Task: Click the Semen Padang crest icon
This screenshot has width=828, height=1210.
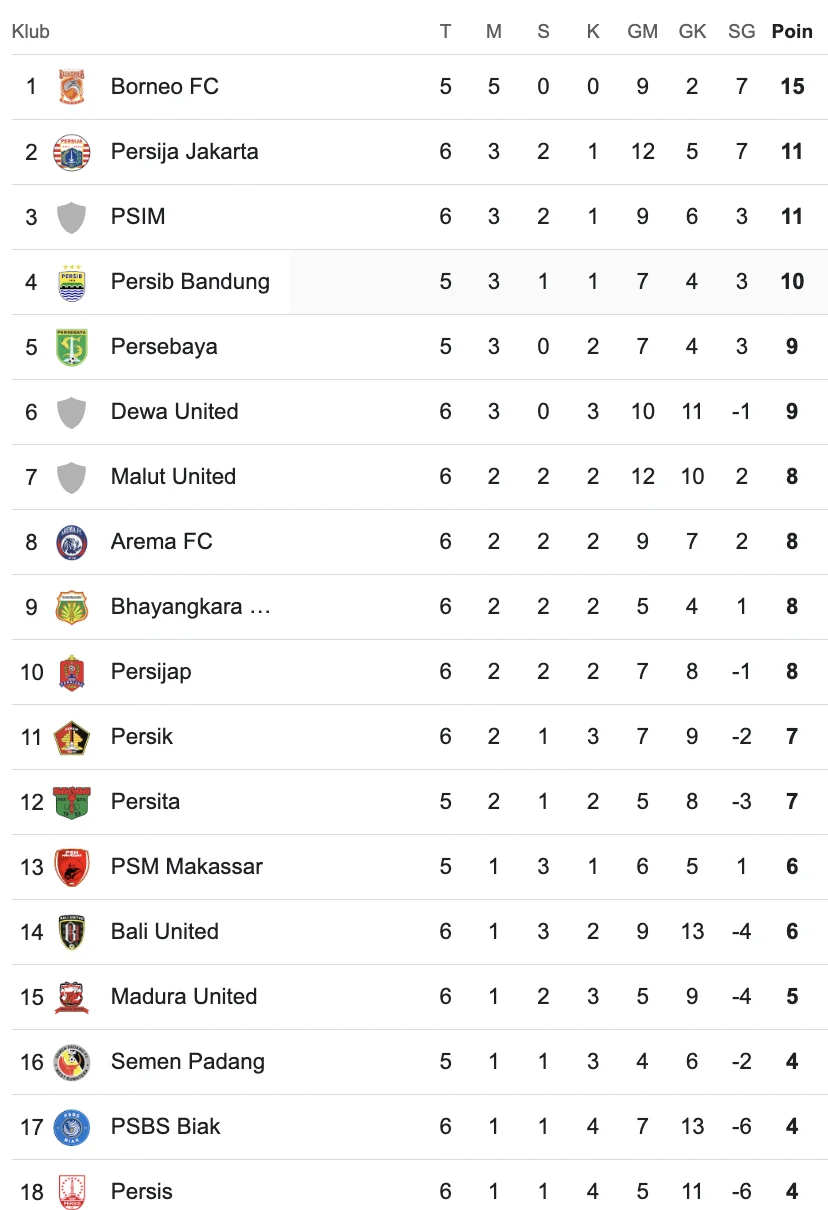Action: 71,1062
